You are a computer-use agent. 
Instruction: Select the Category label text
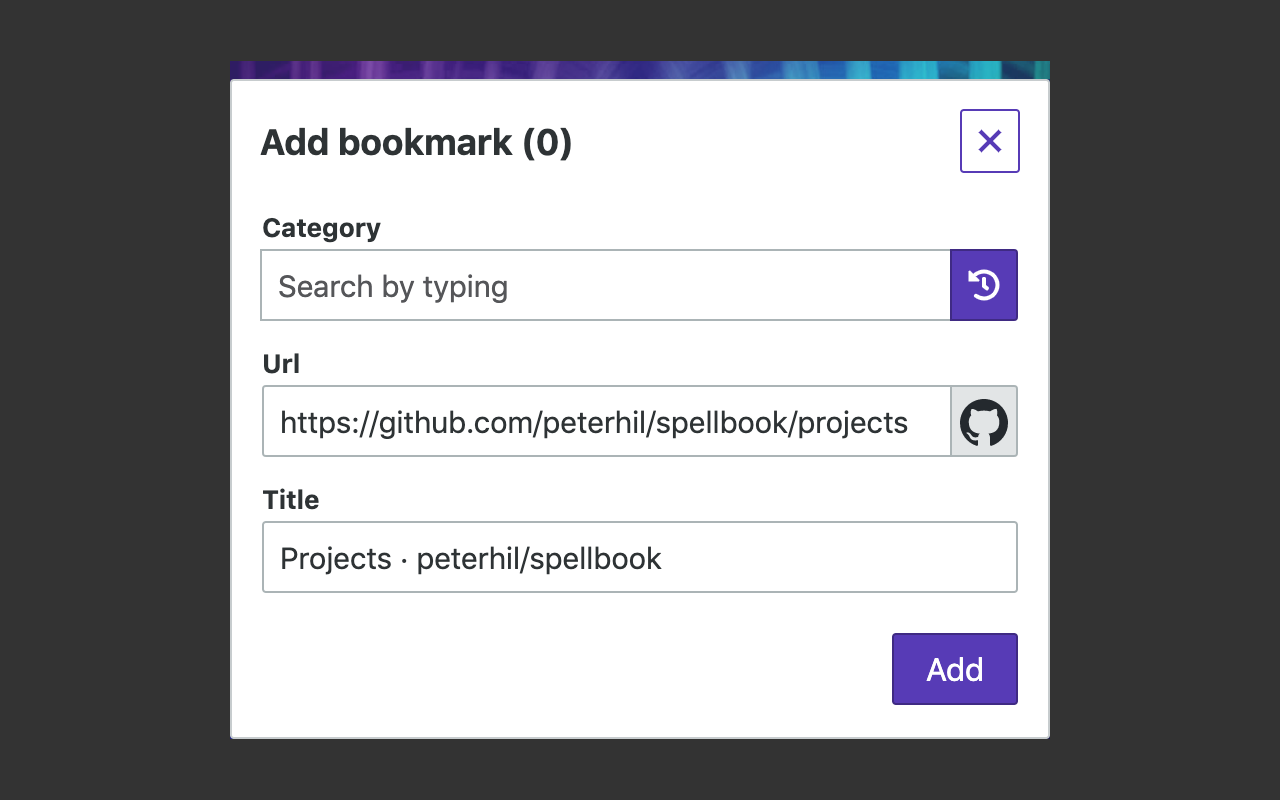tap(321, 228)
